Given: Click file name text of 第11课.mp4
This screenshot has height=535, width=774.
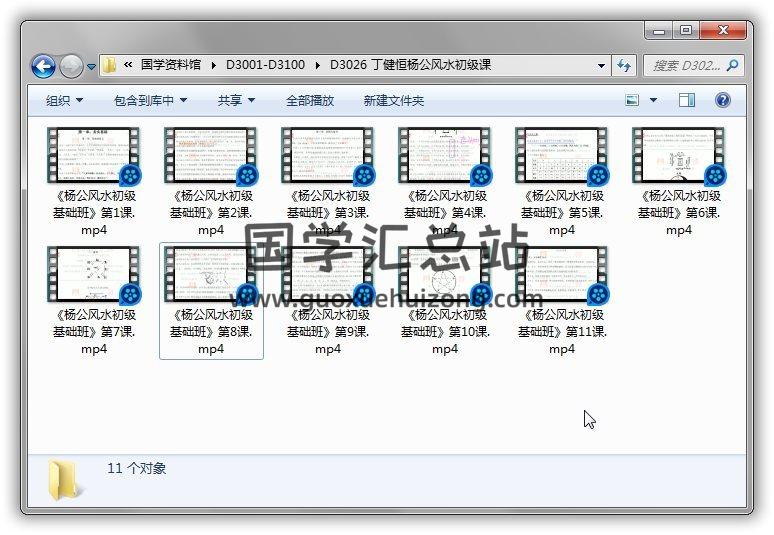Looking at the screenshot, I should pyautogui.click(x=562, y=332).
